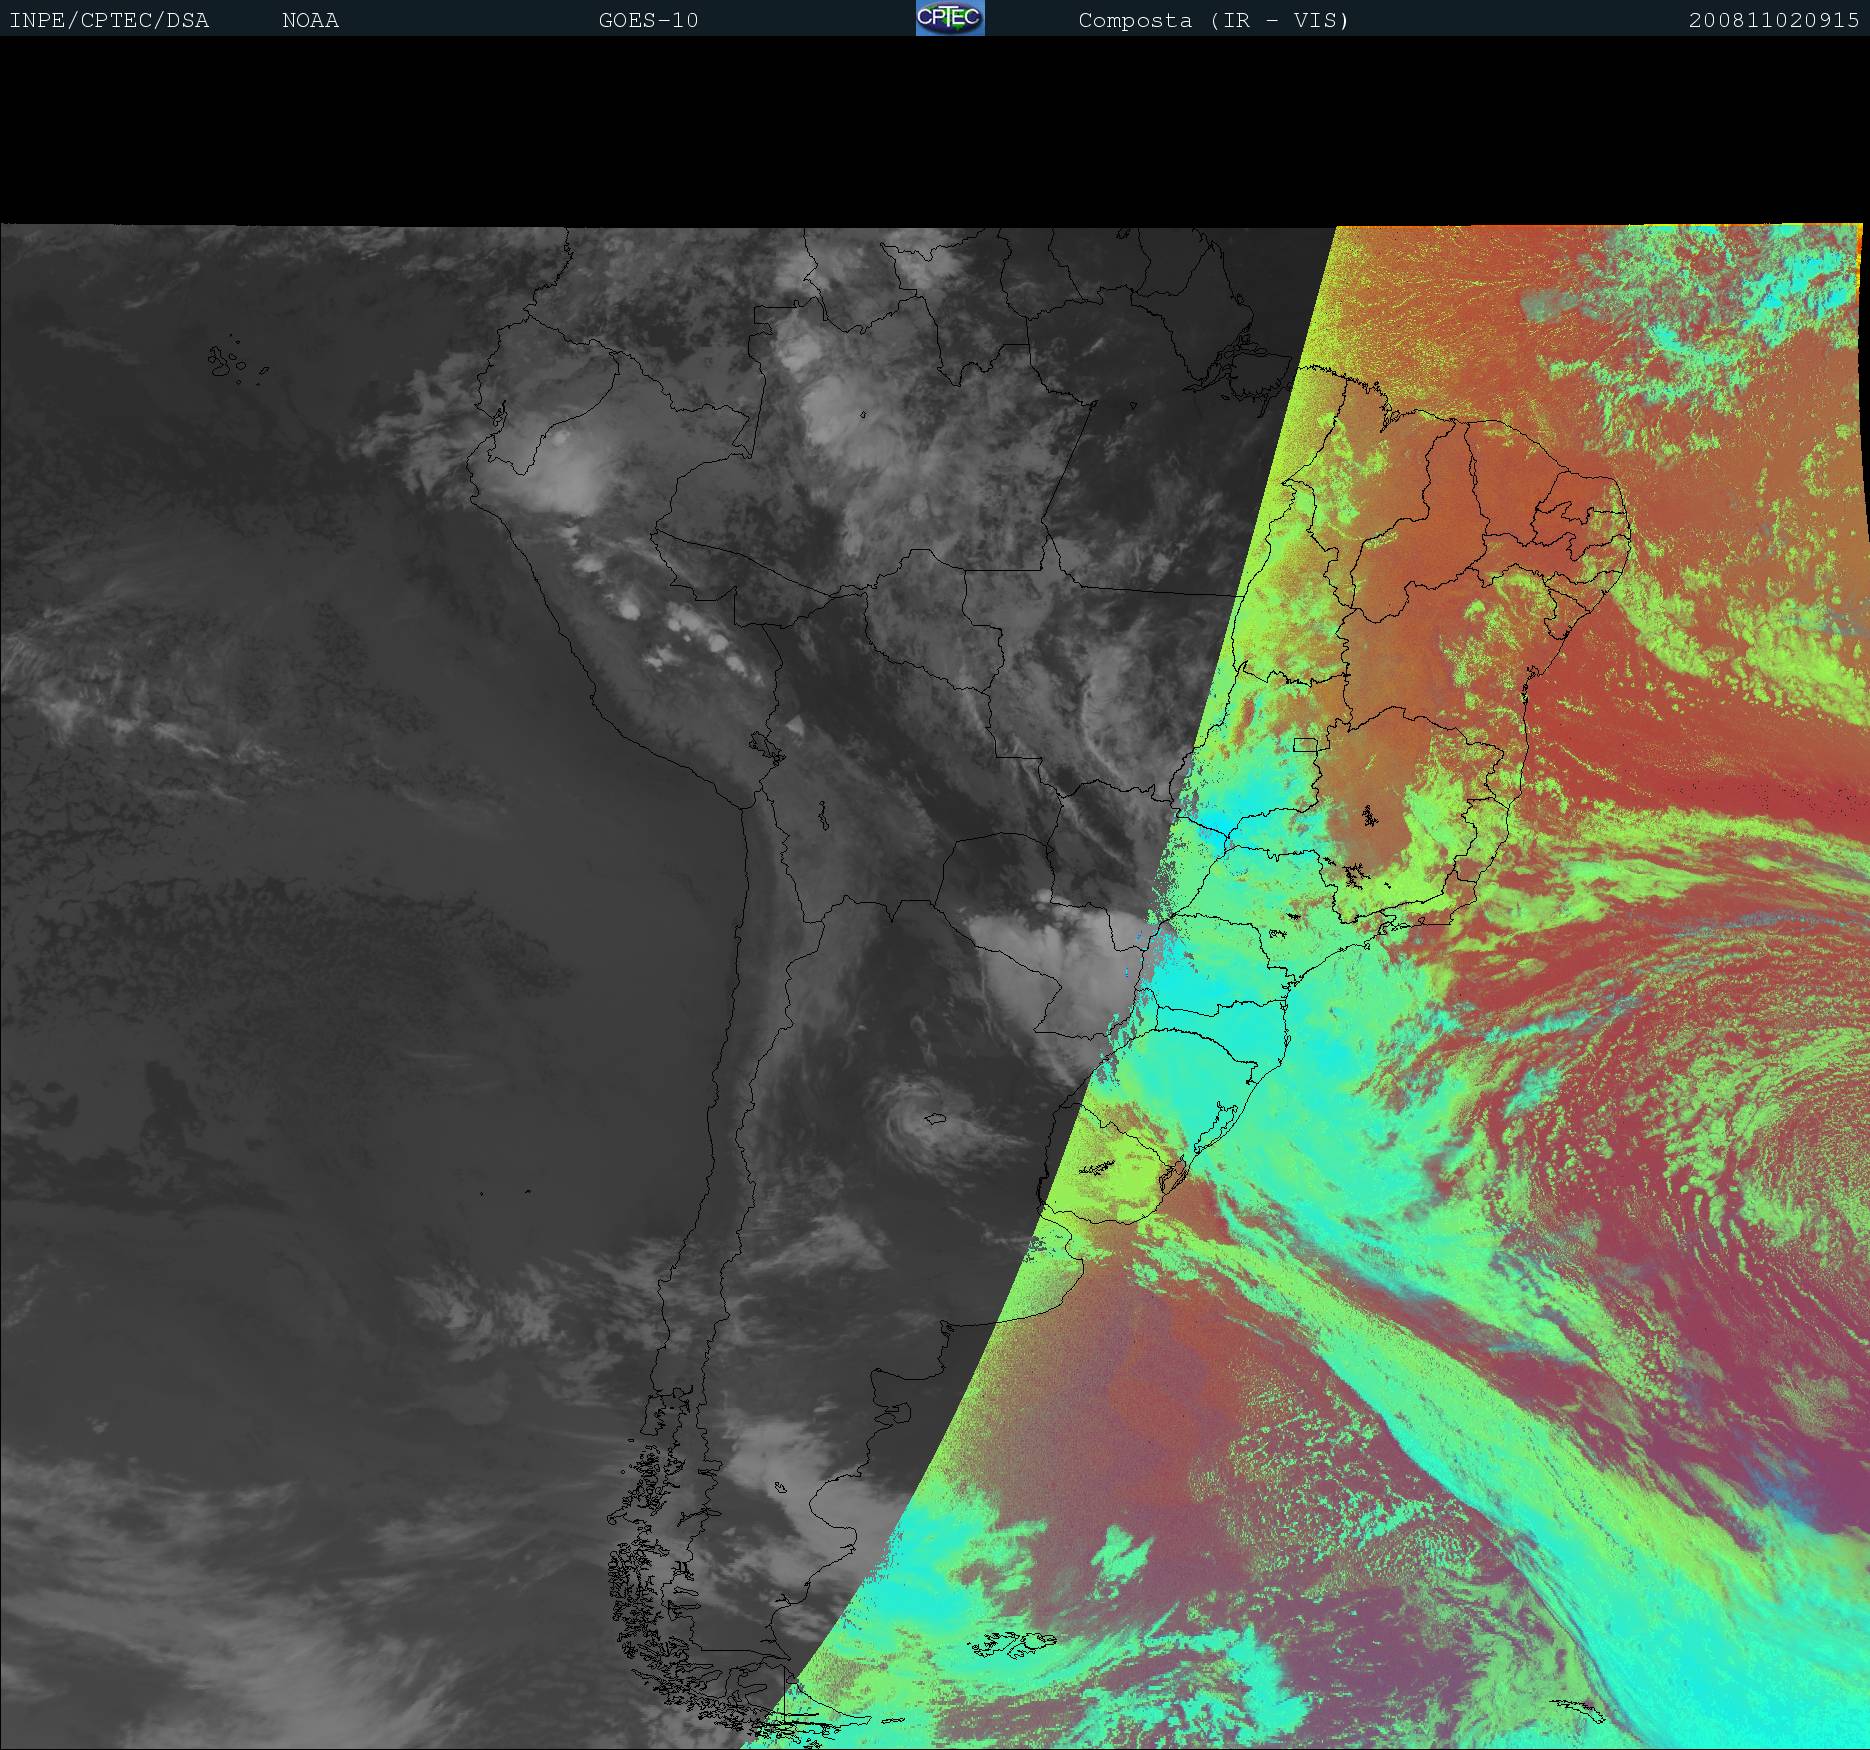Click the CPTEC logo in header
1870x1750 pixels.
coord(950,18)
